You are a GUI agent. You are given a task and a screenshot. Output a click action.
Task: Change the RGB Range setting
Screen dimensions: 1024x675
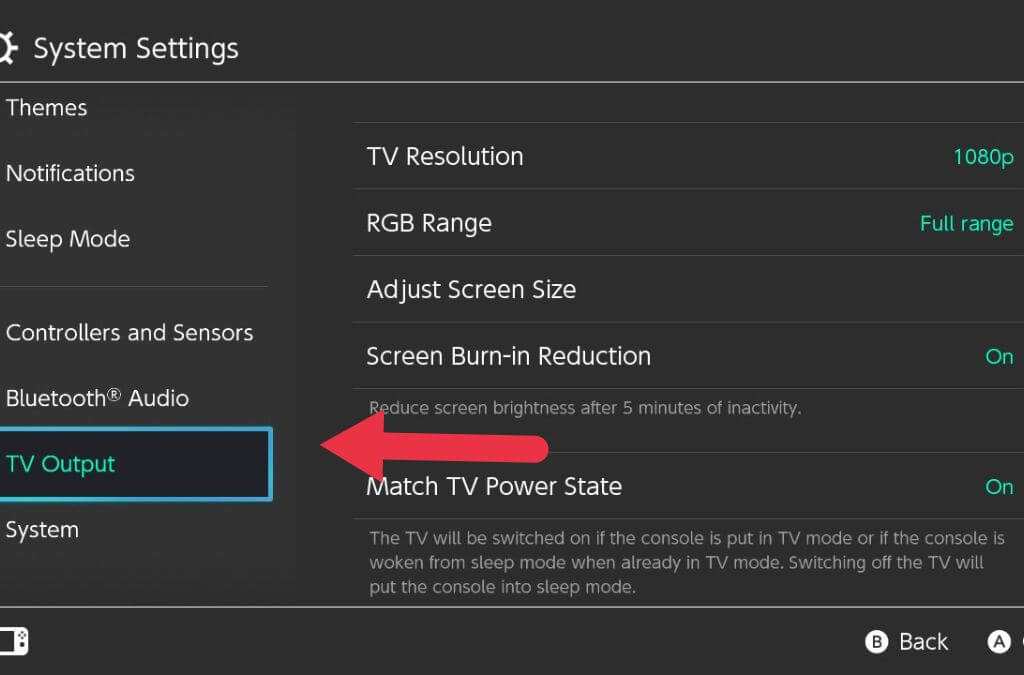click(429, 223)
